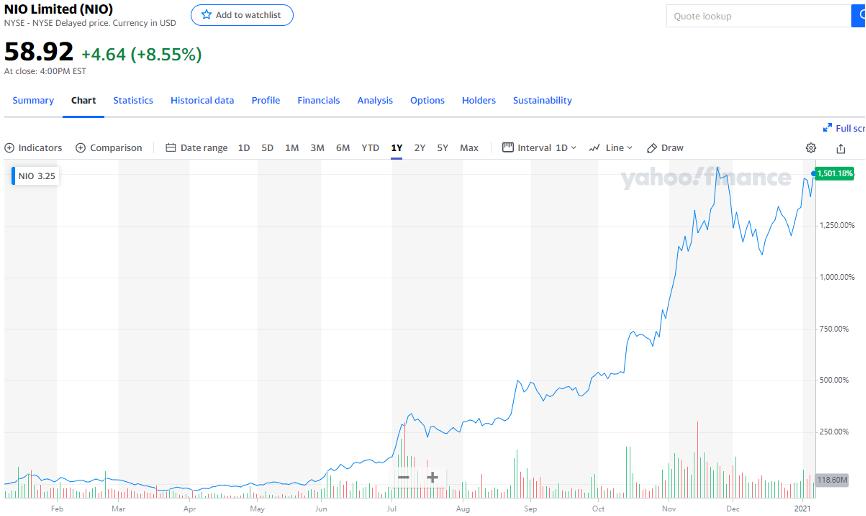The height and width of the screenshot is (516, 866).
Task: Set range to YTD
Action: pos(370,148)
